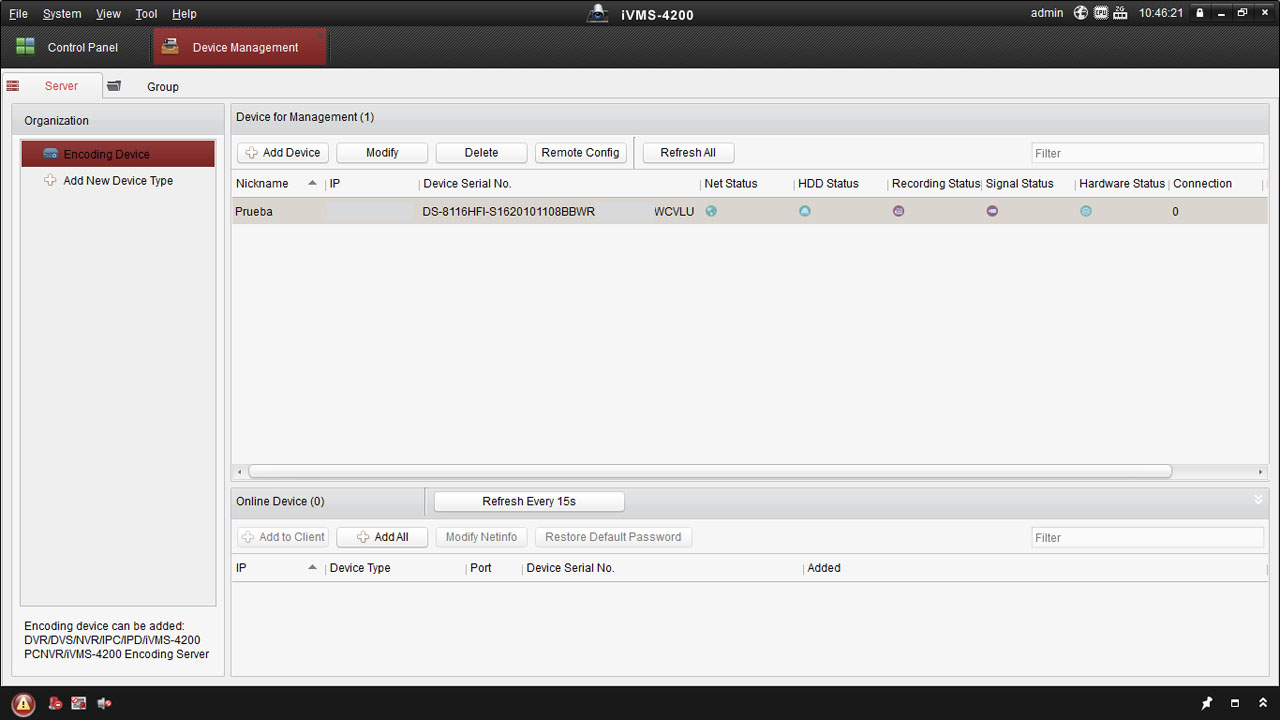Image resolution: width=1280 pixels, height=720 pixels.
Task: Select the Server tab
Action: coord(52,86)
